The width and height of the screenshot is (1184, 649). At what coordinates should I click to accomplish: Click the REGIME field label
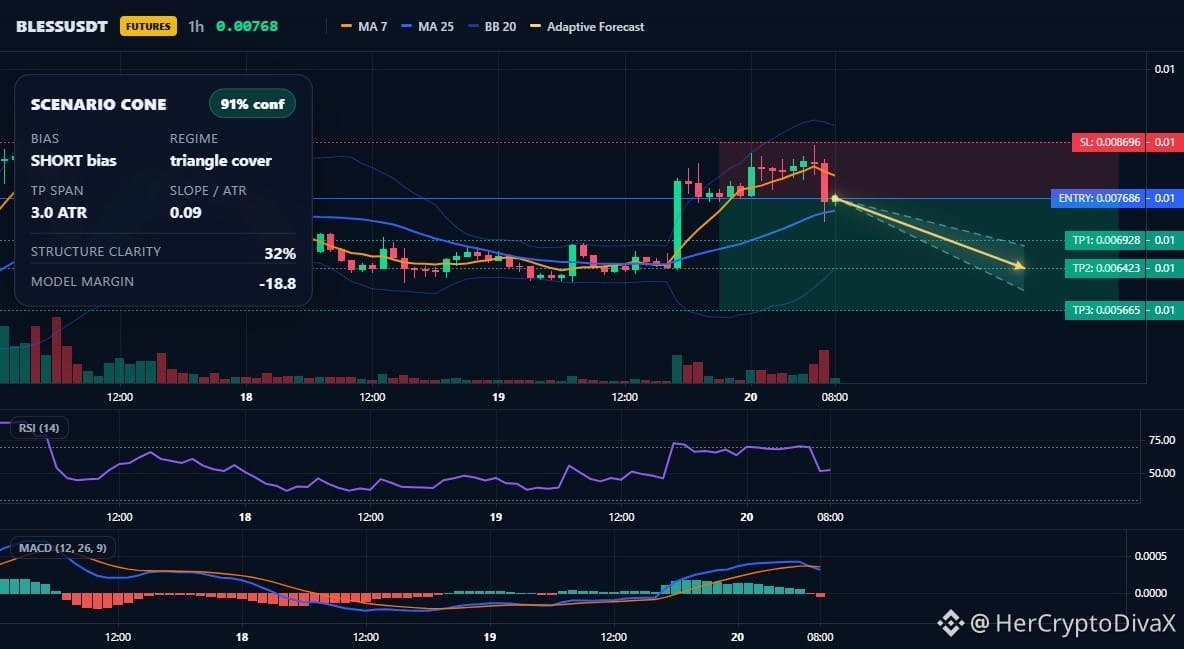[x=194, y=138]
